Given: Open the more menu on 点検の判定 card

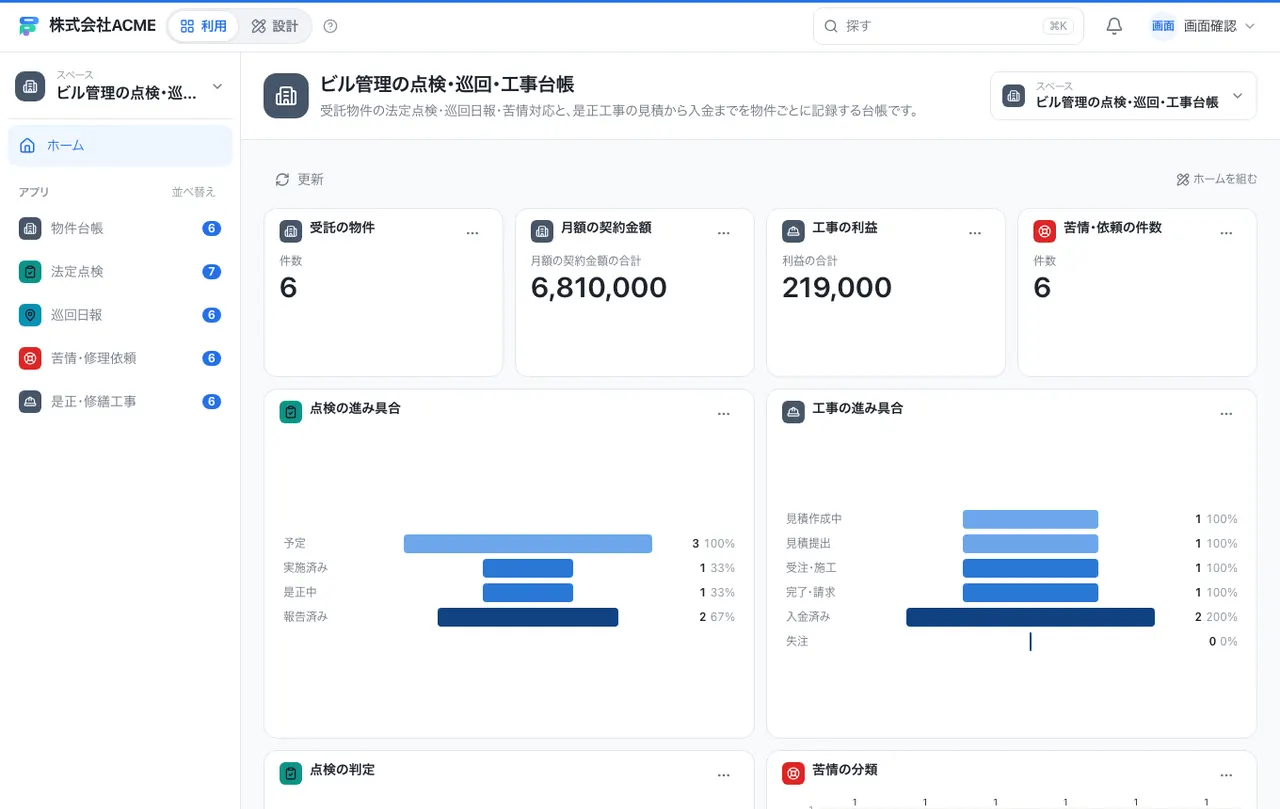Looking at the screenshot, I should tap(724, 775).
